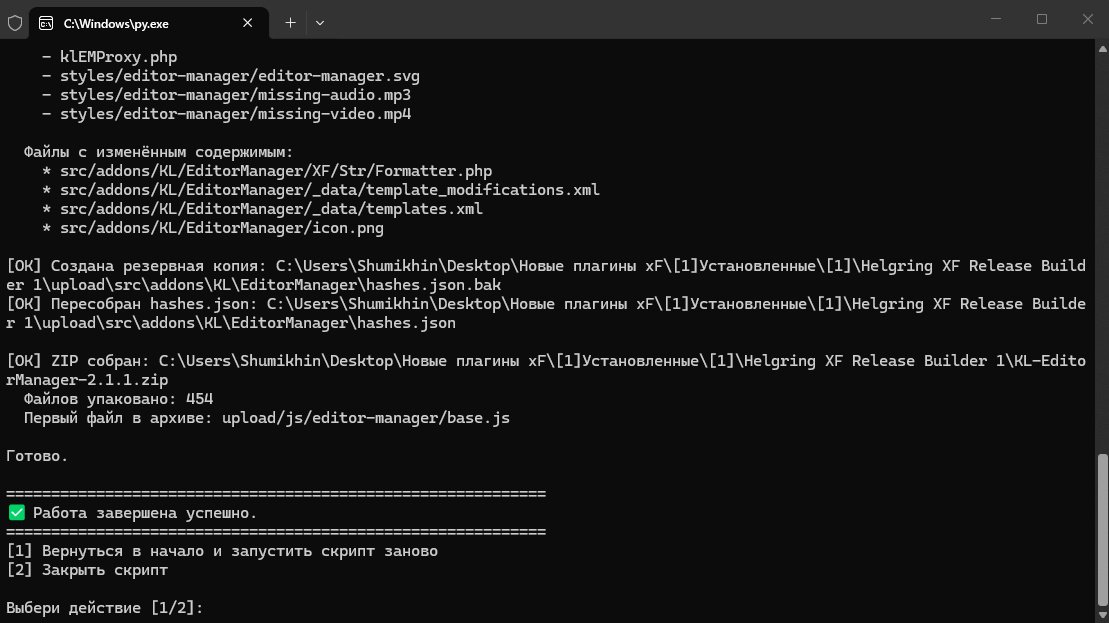
Task: Click the administrator shield icon in title bar
Action: pos(15,23)
